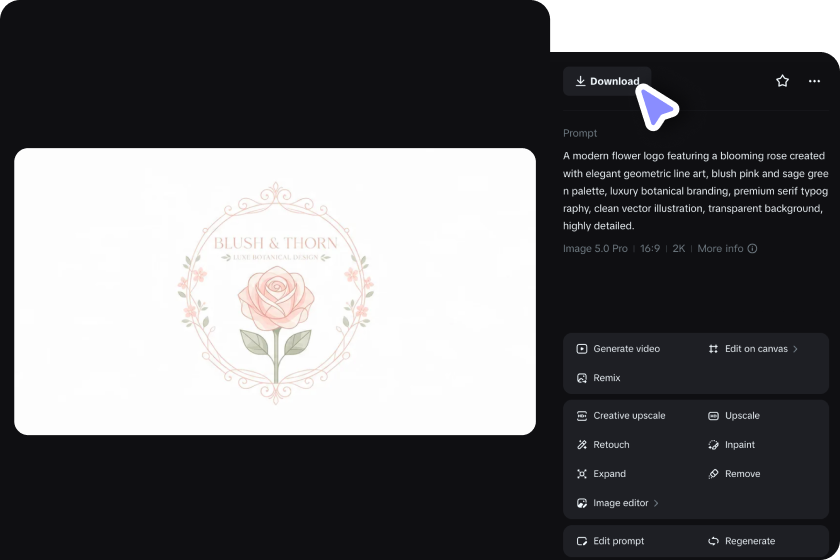This screenshot has width=840, height=560.
Task: Click the Expand arrows icon
Action: click(x=582, y=474)
